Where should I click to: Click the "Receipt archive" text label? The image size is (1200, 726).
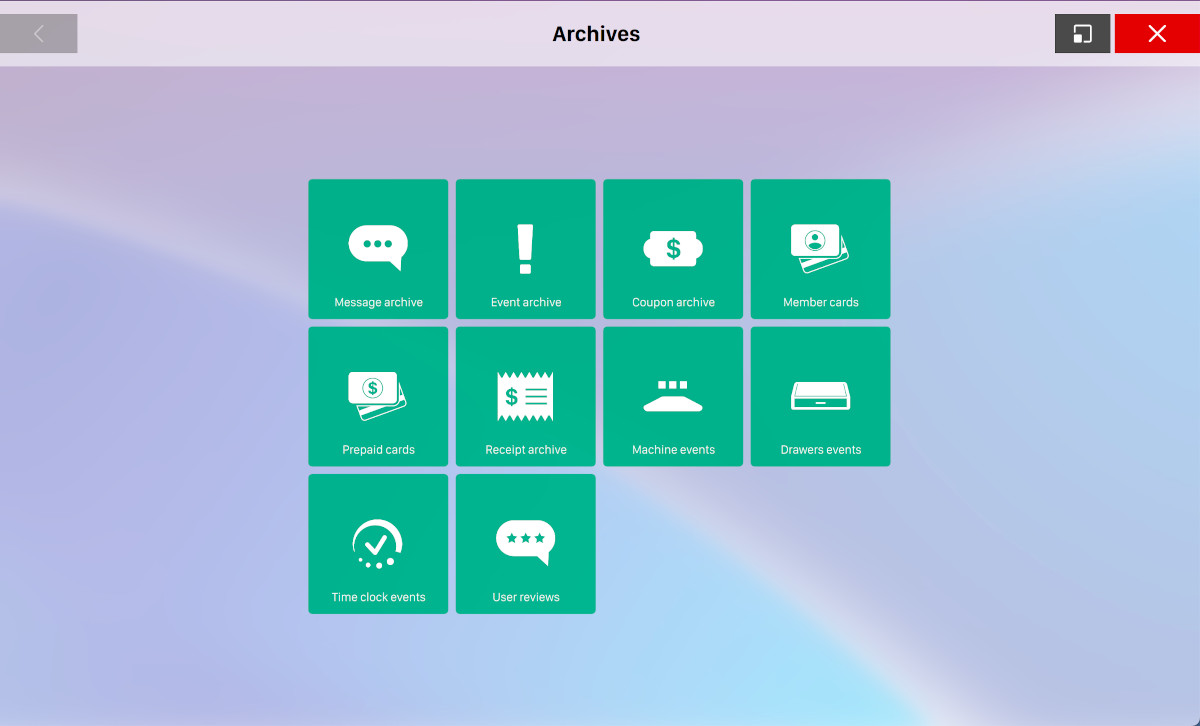(x=525, y=450)
